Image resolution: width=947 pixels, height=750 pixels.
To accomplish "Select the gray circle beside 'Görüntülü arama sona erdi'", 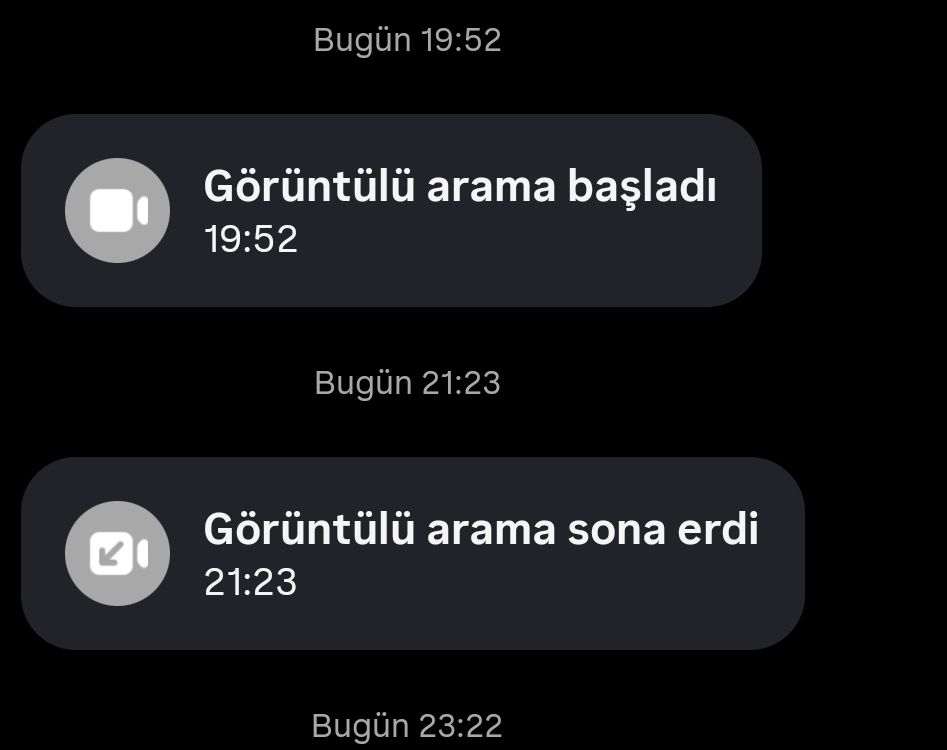I will tap(117, 553).
